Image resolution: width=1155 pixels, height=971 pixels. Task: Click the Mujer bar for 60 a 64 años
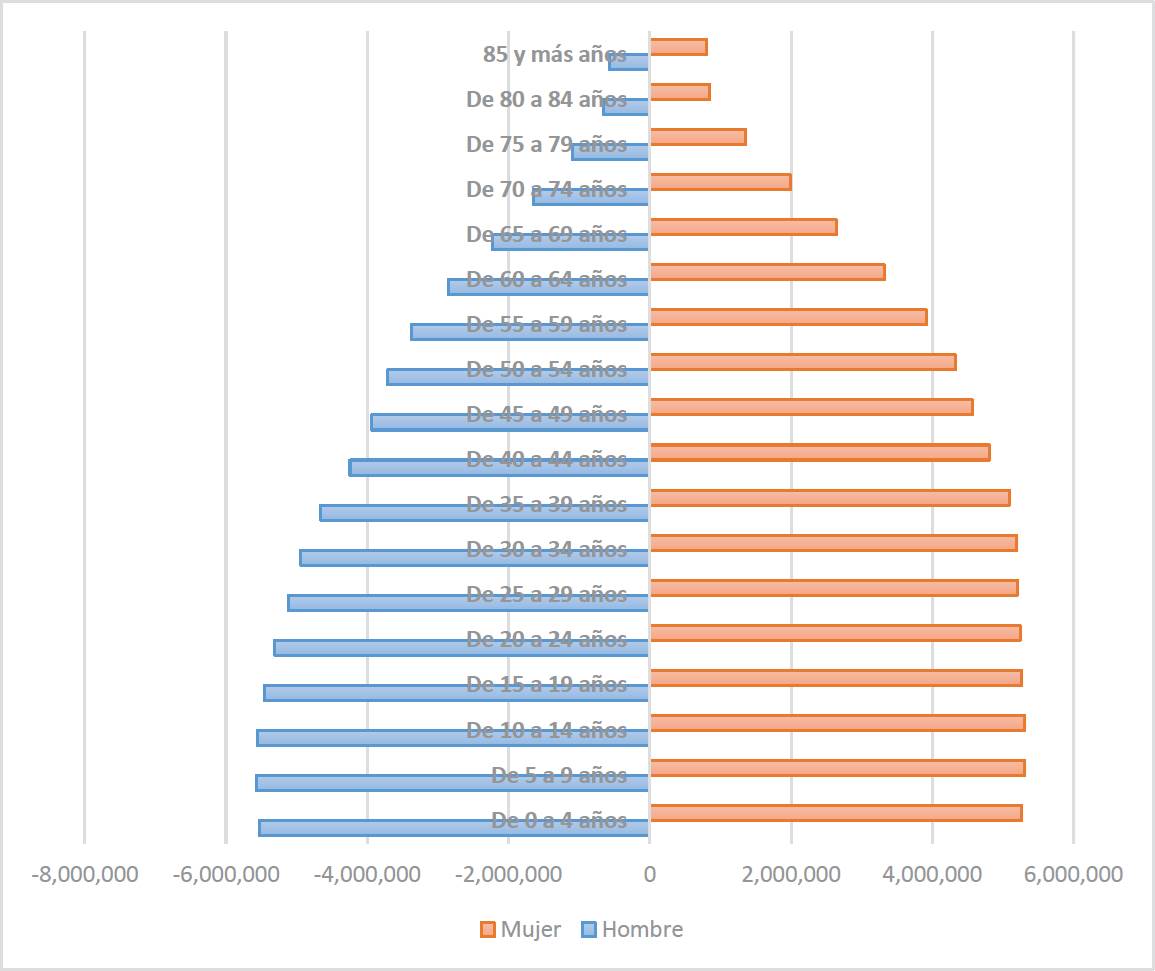[767, 272]
